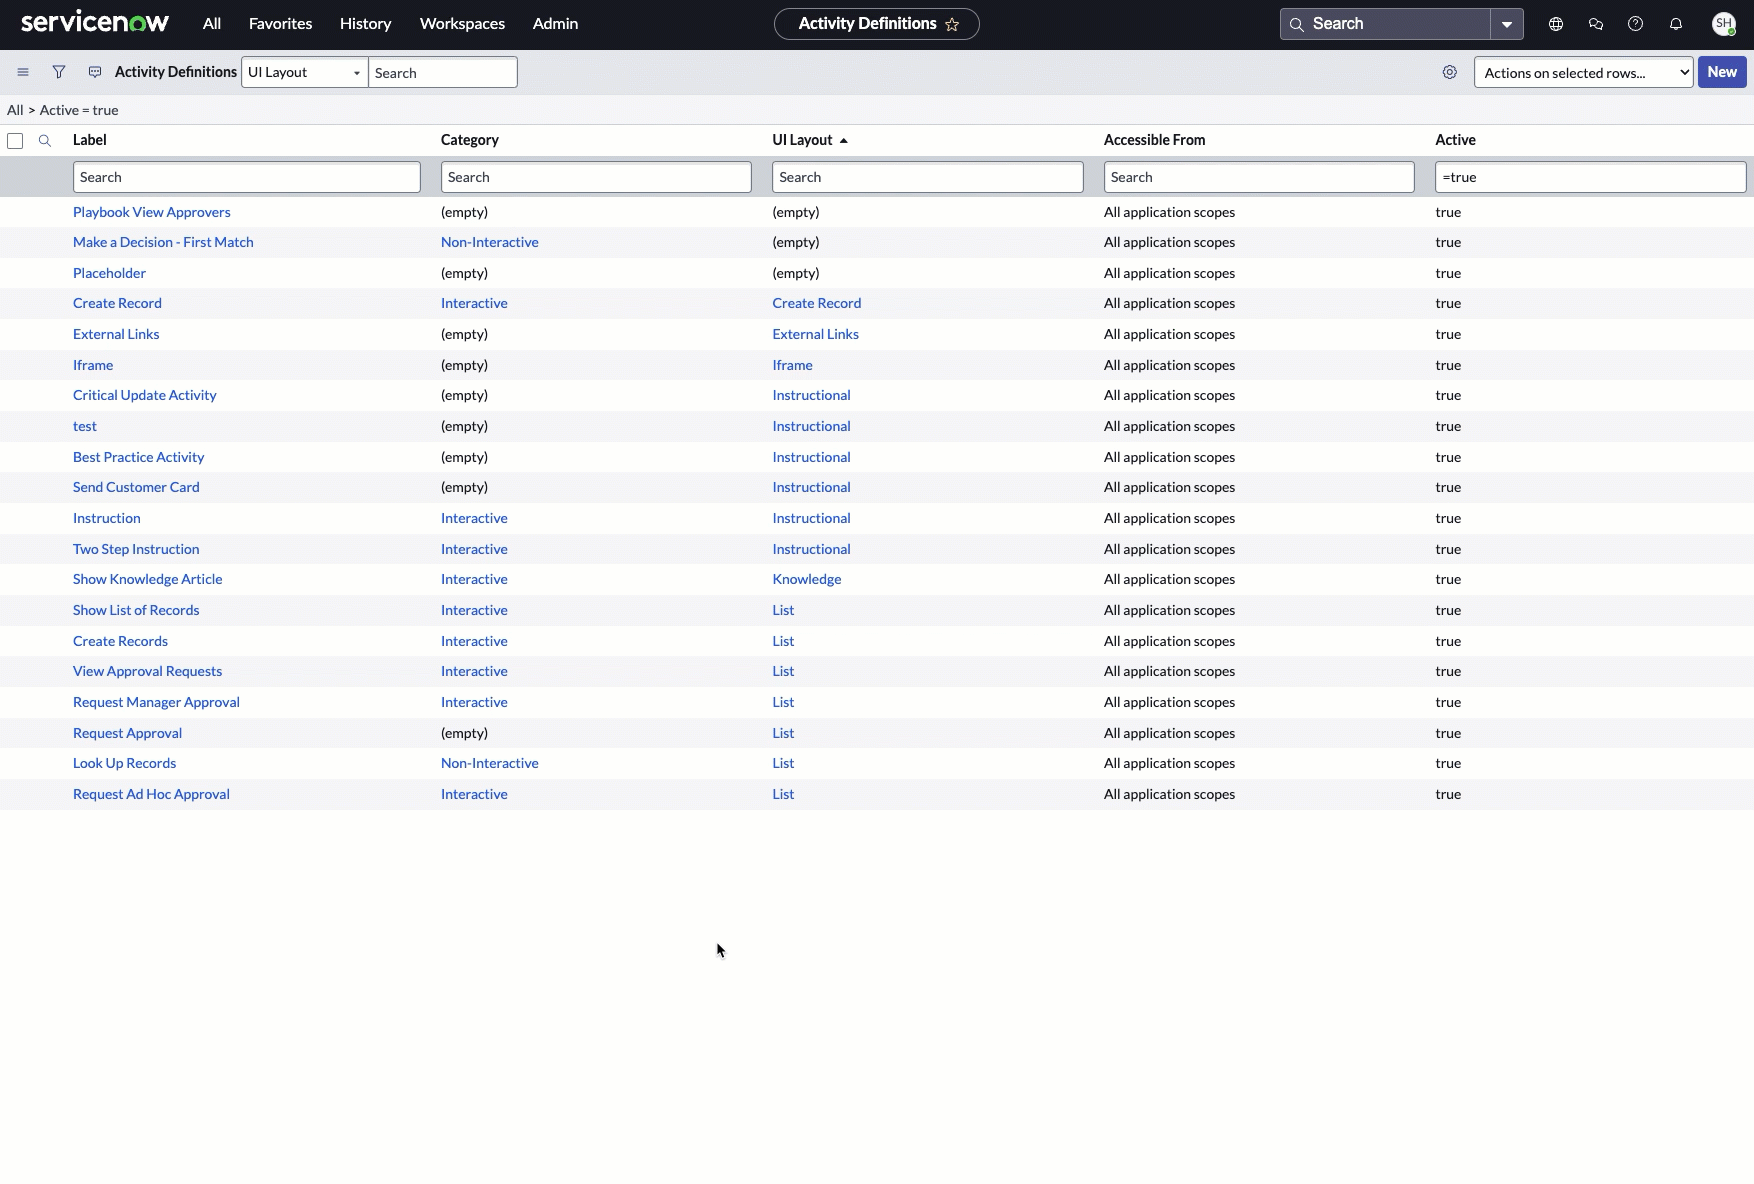Sort by the Label column header
Viewport: 1754px width, 1184px height.
point(90,140)
